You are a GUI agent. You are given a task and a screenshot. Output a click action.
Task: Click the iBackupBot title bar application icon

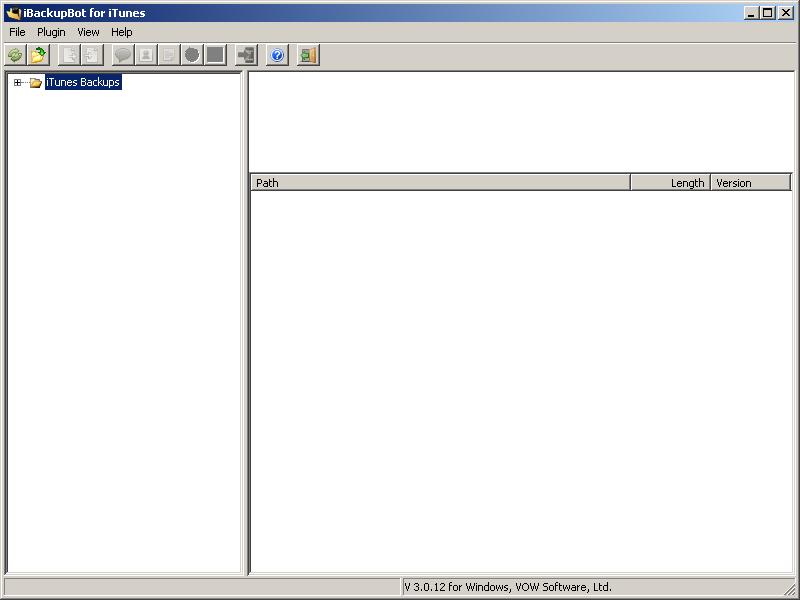[x=13, y=13]
